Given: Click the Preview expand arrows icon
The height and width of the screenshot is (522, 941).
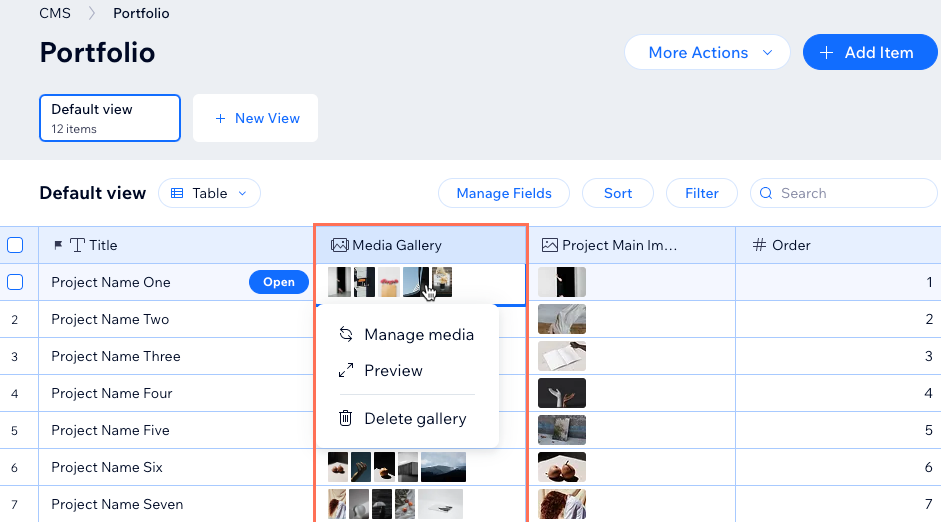Looking at the screenshot, I should click(x=346, y=370).
